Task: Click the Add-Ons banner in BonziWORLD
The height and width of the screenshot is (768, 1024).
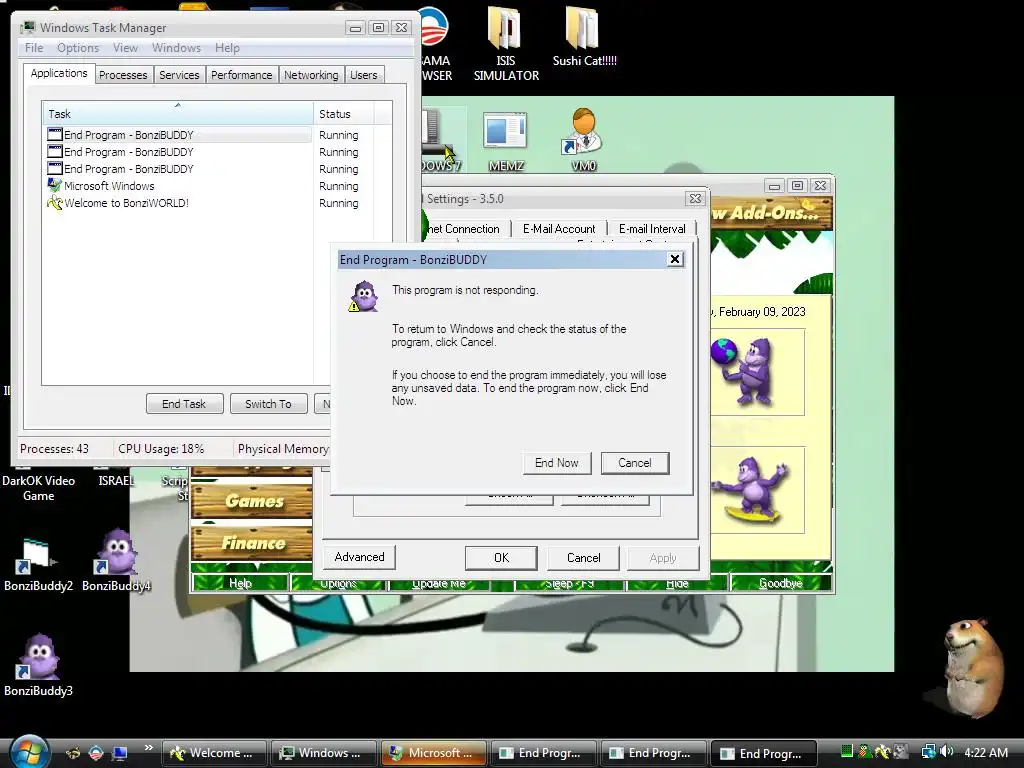Action: [x=771, y=212]
